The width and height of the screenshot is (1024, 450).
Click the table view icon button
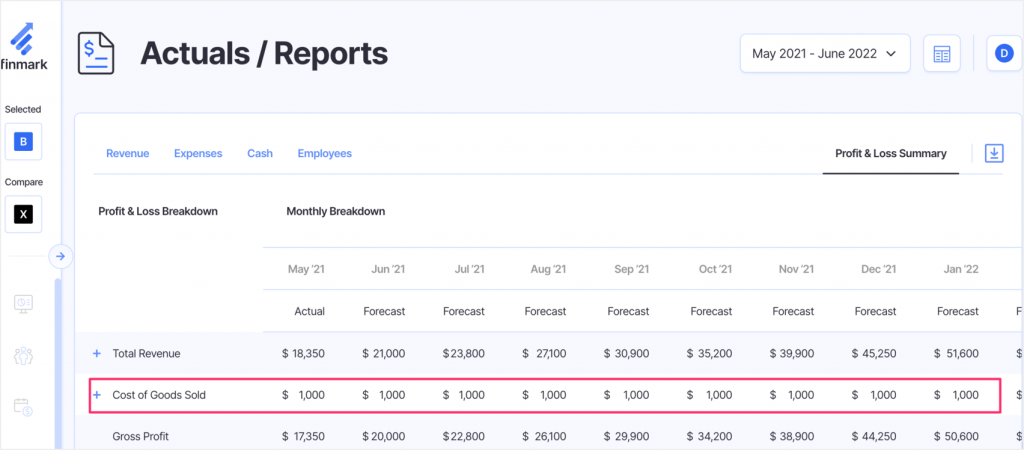[941, 54]
